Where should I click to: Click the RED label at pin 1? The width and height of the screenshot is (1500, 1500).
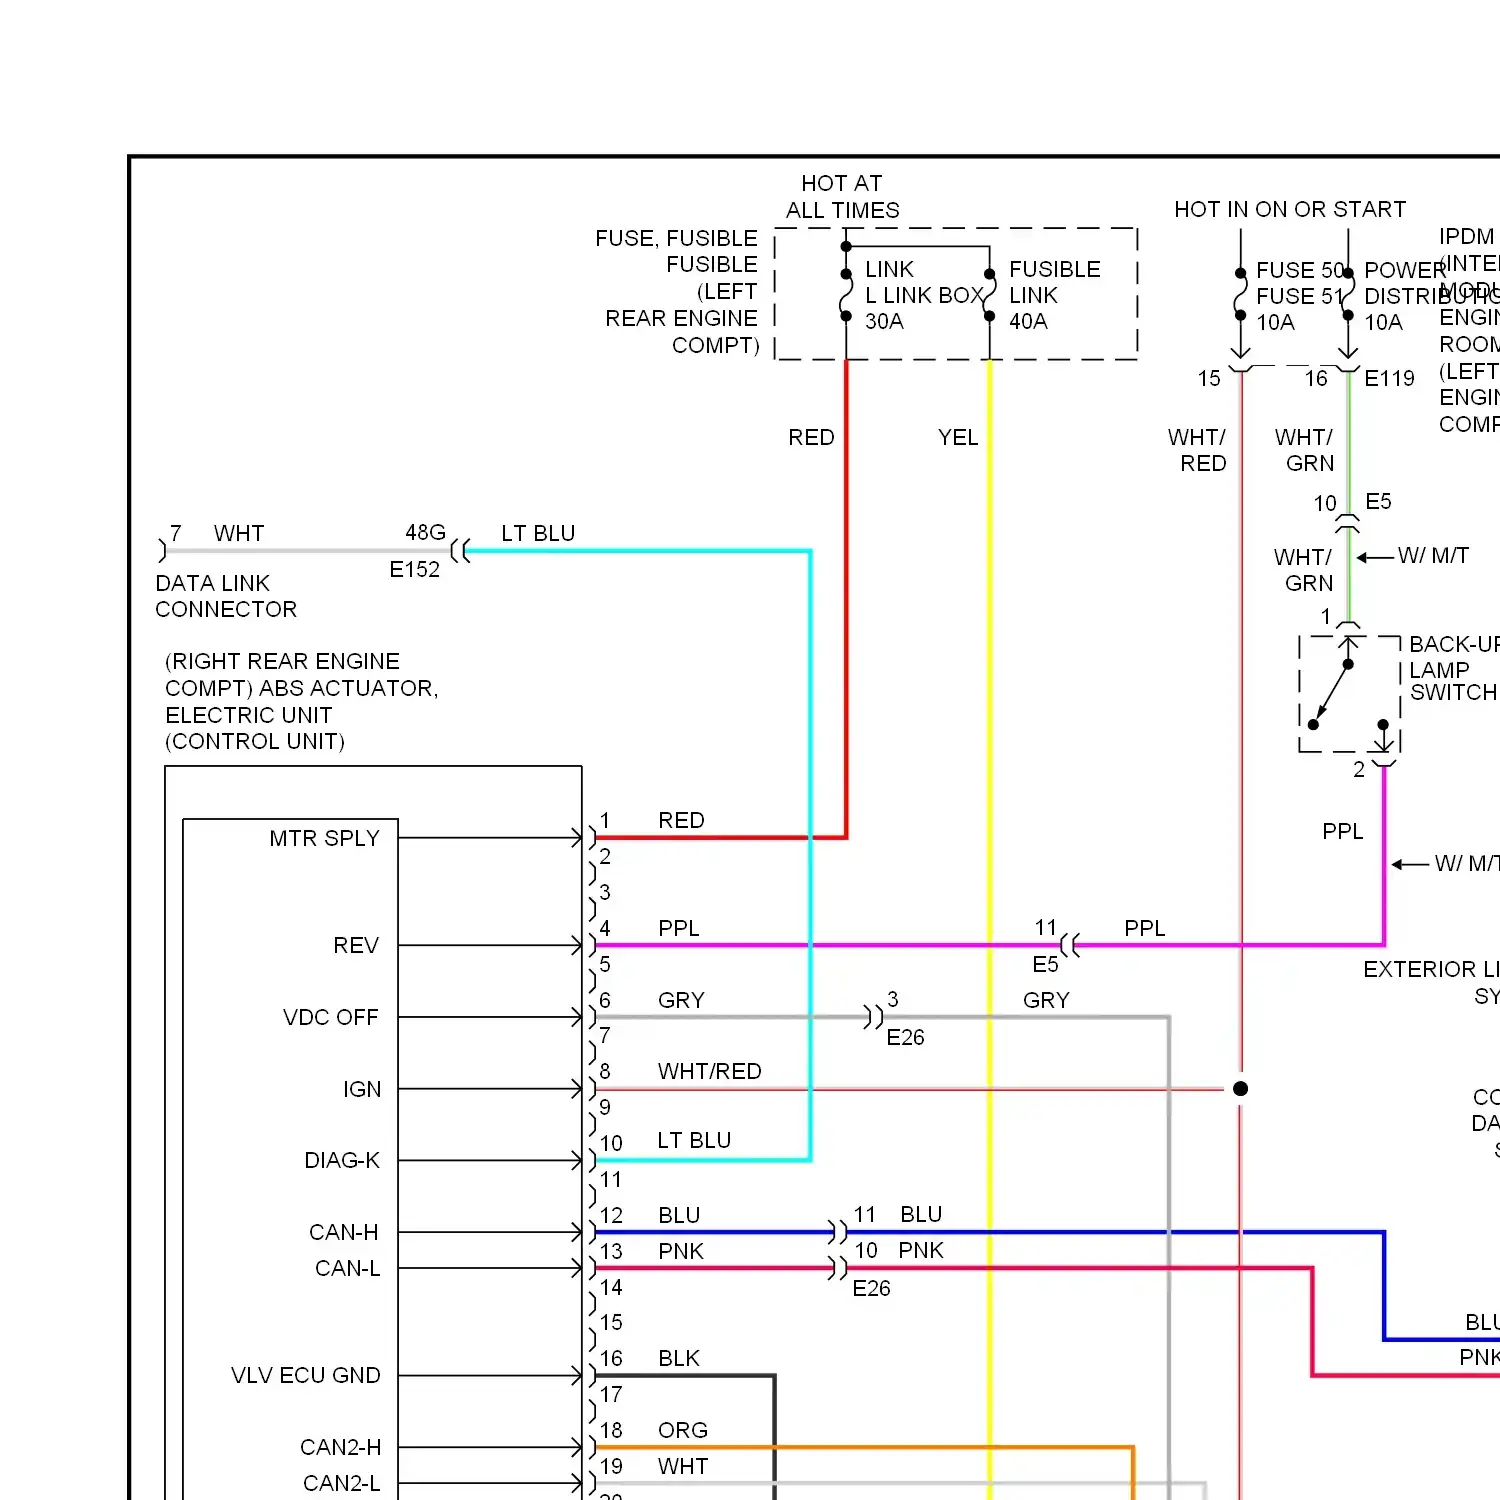coord(682,820)
